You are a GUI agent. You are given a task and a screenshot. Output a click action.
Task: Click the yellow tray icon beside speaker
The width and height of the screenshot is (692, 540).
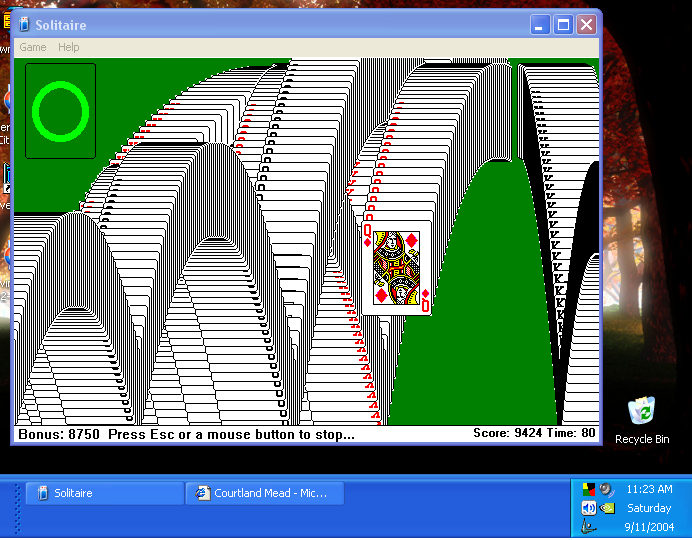607,508
